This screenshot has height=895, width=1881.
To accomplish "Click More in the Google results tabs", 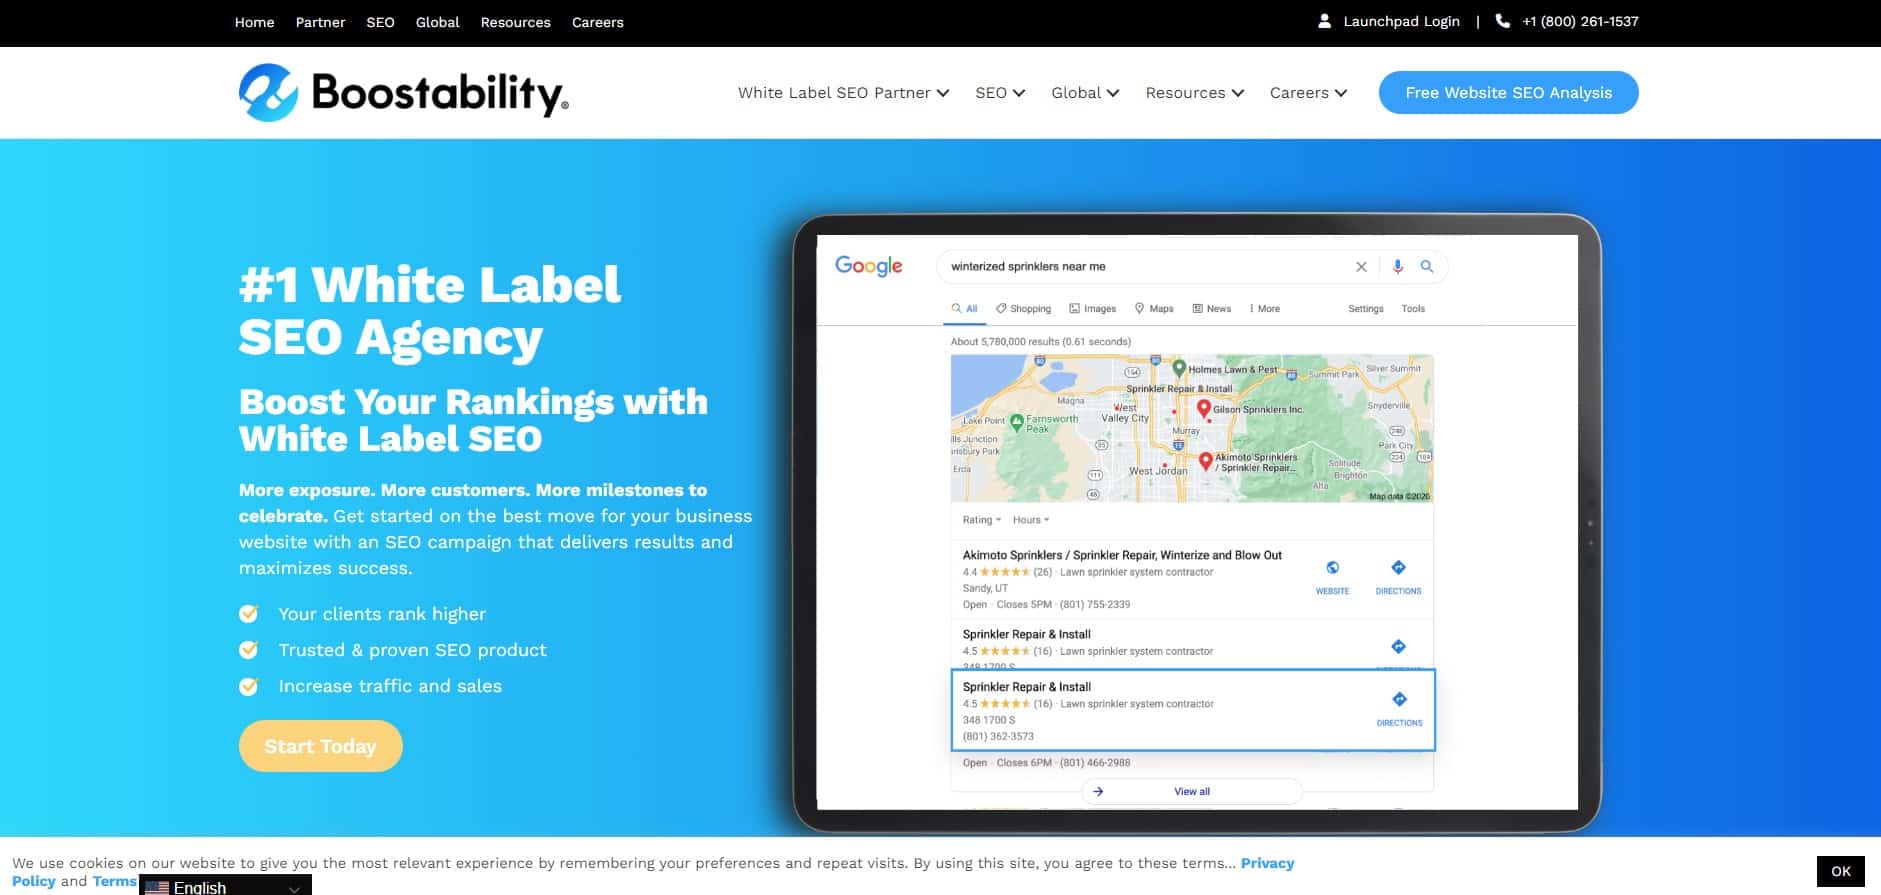I will tap(1265, 309).
